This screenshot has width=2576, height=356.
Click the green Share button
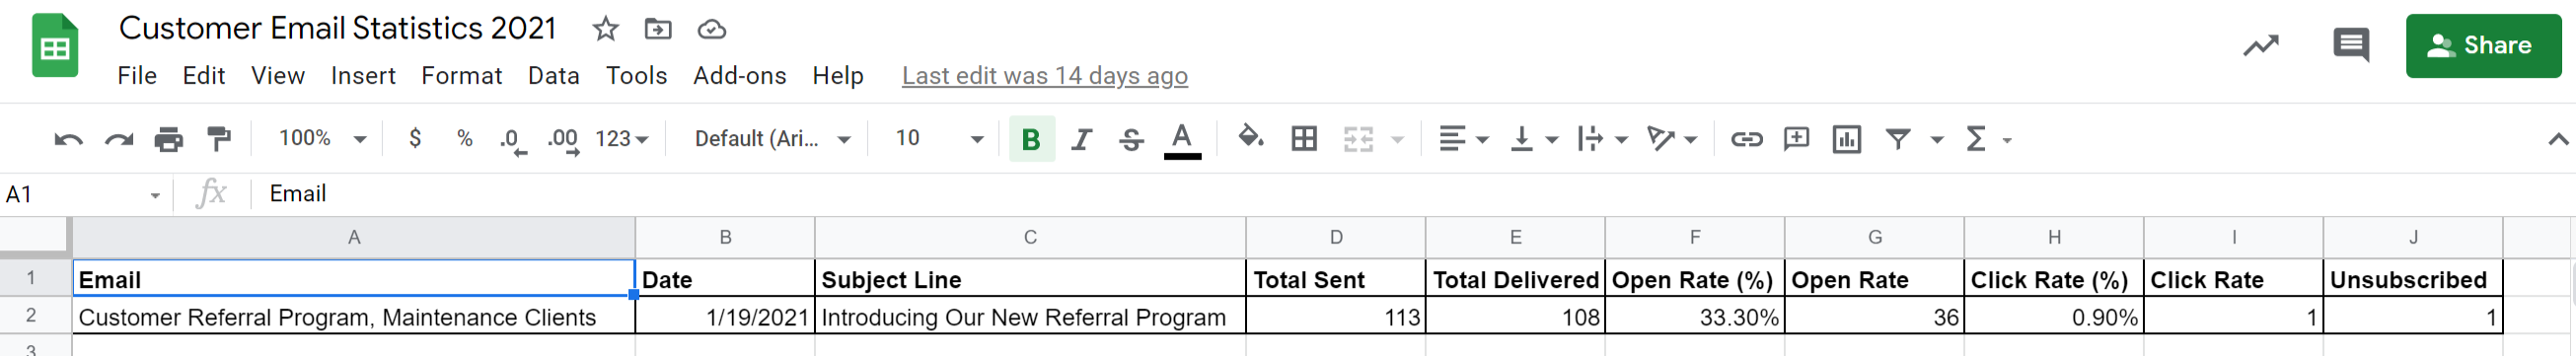point(2483,46)
